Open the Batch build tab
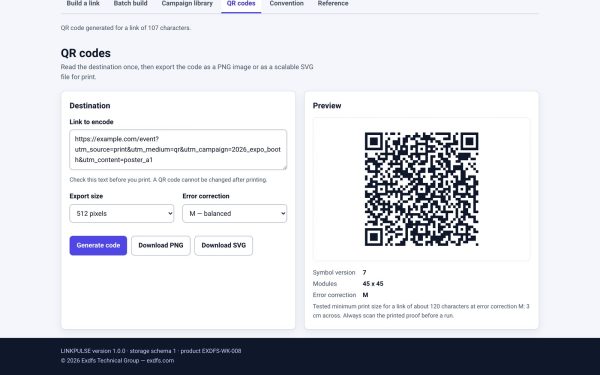600x375 pixels. pyautogui.click(x=130, y=4)
